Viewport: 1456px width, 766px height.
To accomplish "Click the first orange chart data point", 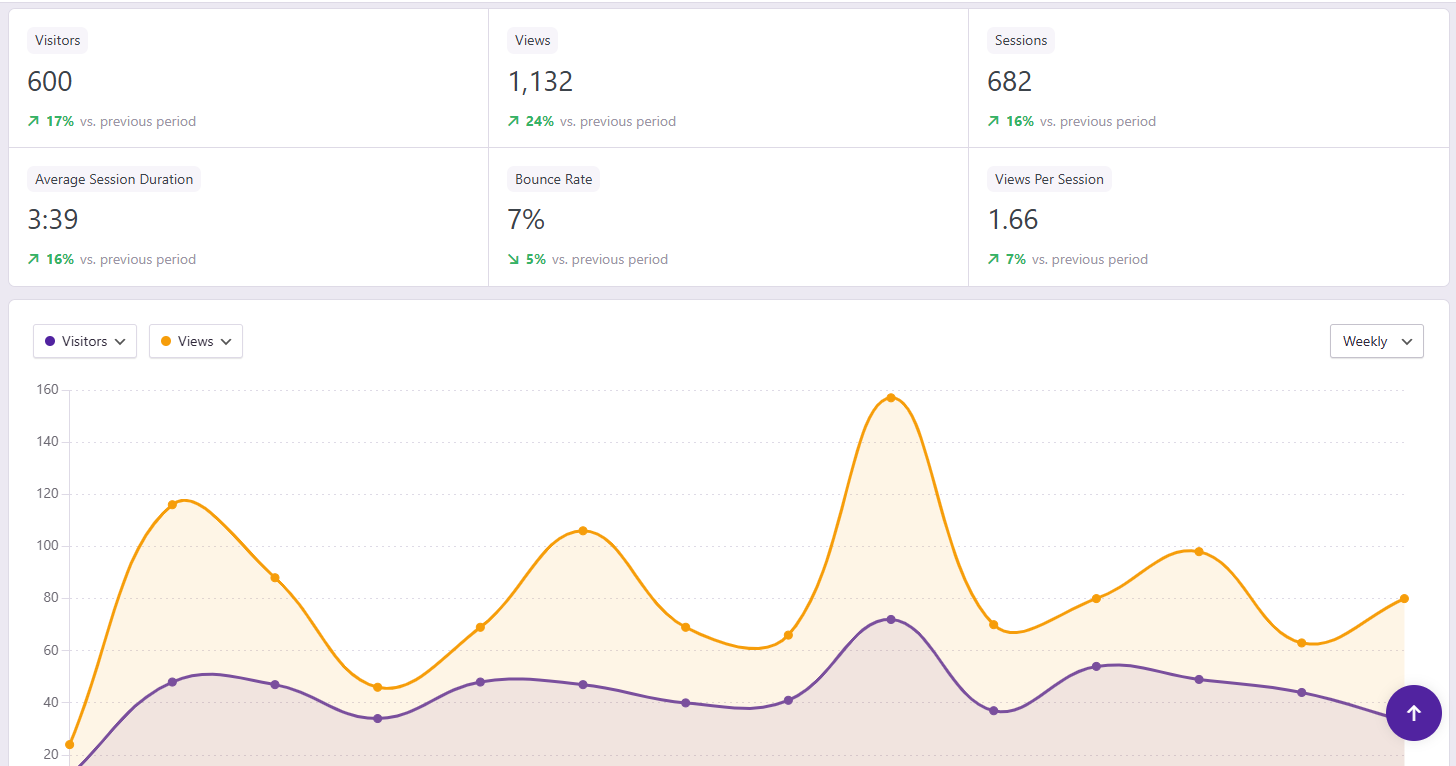I will pyautogui.click(x=69, y=744).
